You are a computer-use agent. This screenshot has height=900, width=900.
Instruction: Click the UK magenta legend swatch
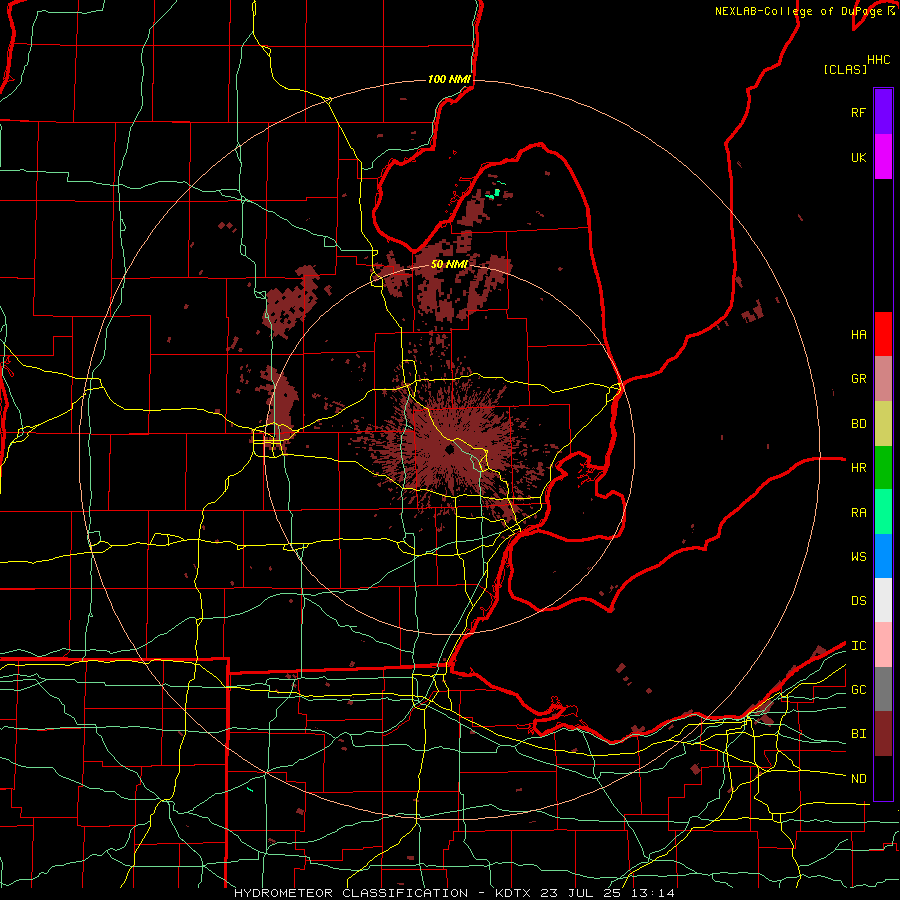pyautogui.click(x=883, y=157)
